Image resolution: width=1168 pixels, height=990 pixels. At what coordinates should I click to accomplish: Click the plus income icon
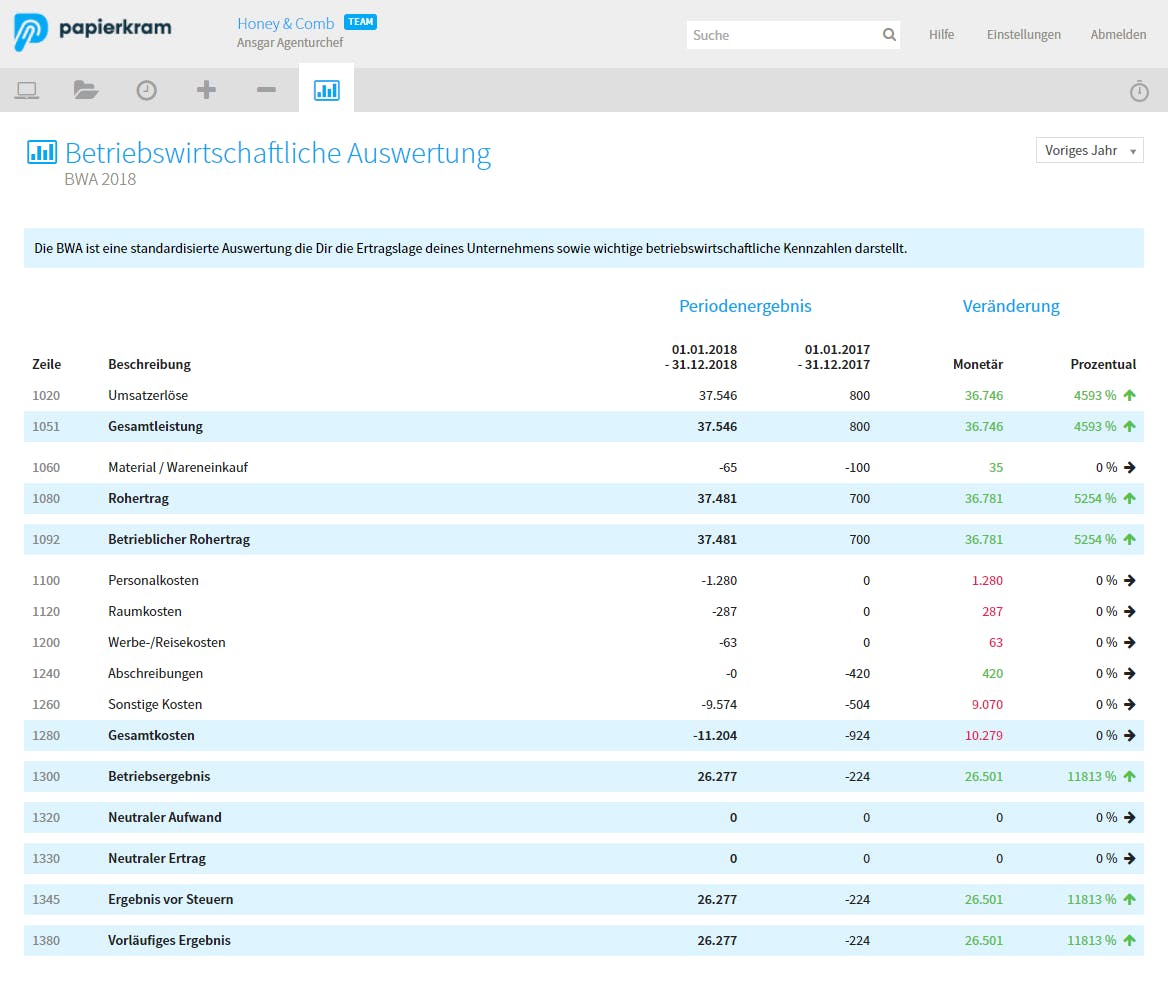click(206, 91)
